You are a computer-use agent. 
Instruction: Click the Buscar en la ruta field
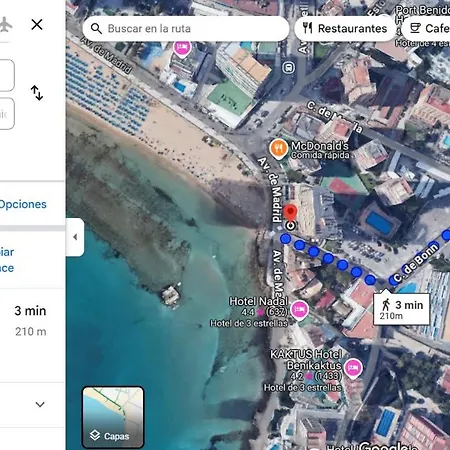186,29
